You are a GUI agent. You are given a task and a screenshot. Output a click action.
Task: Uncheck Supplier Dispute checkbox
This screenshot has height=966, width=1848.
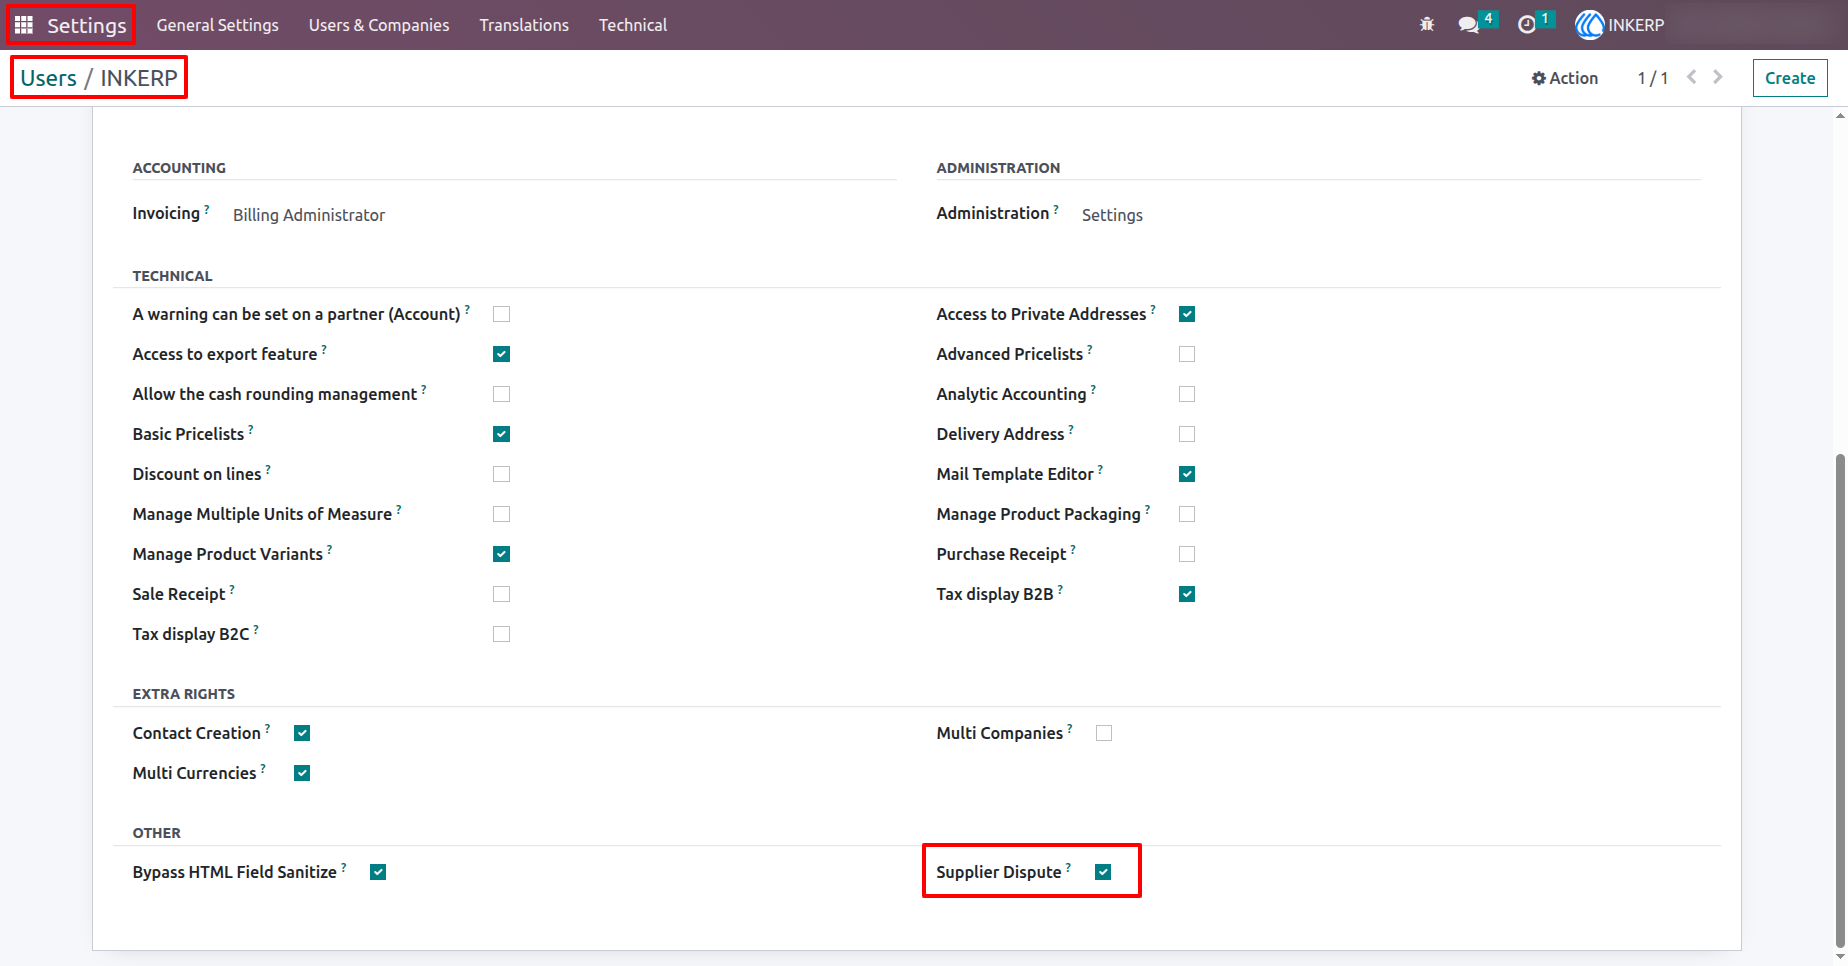pos(1103,872)
